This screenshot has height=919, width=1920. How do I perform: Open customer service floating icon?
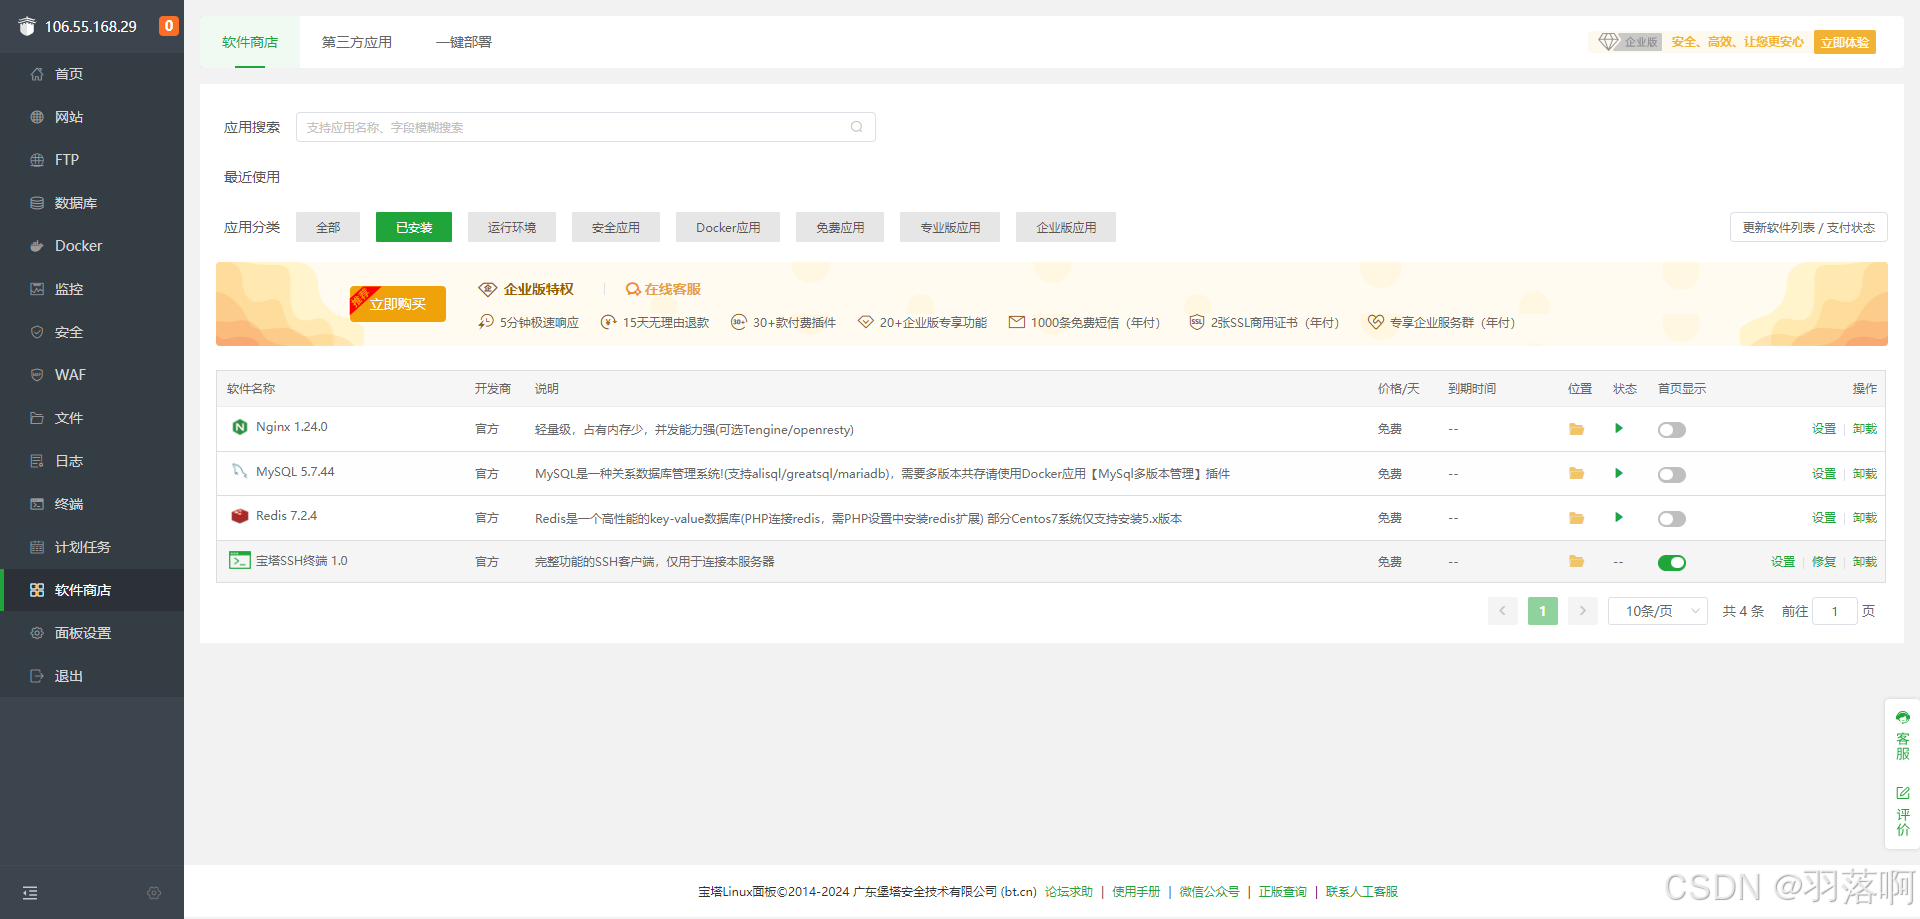[x=1902, y=735]
